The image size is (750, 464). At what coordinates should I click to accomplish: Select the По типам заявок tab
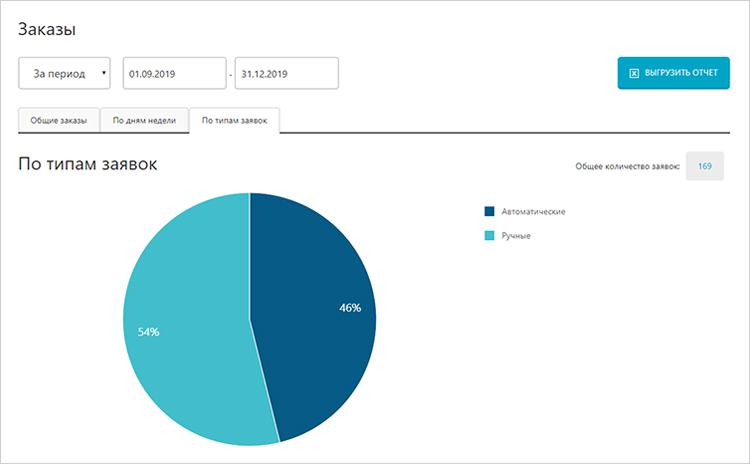click(x=234, y=120)
